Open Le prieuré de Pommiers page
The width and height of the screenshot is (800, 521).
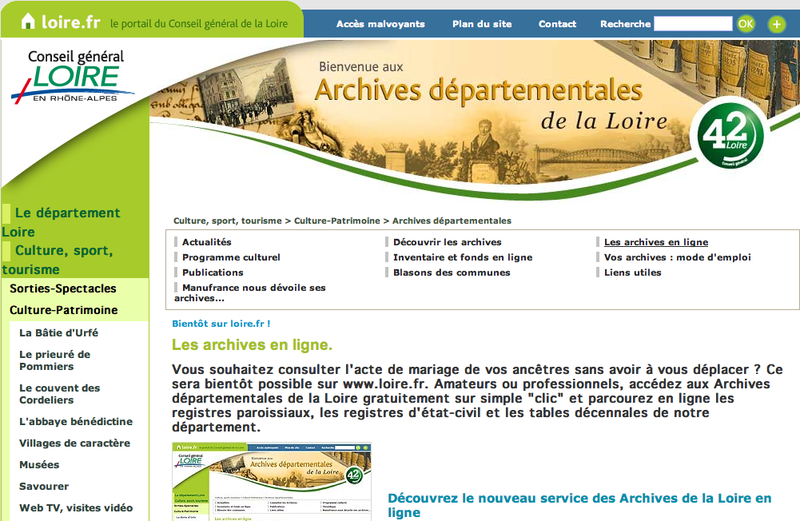pyautogui.click(x=55, y=360)
